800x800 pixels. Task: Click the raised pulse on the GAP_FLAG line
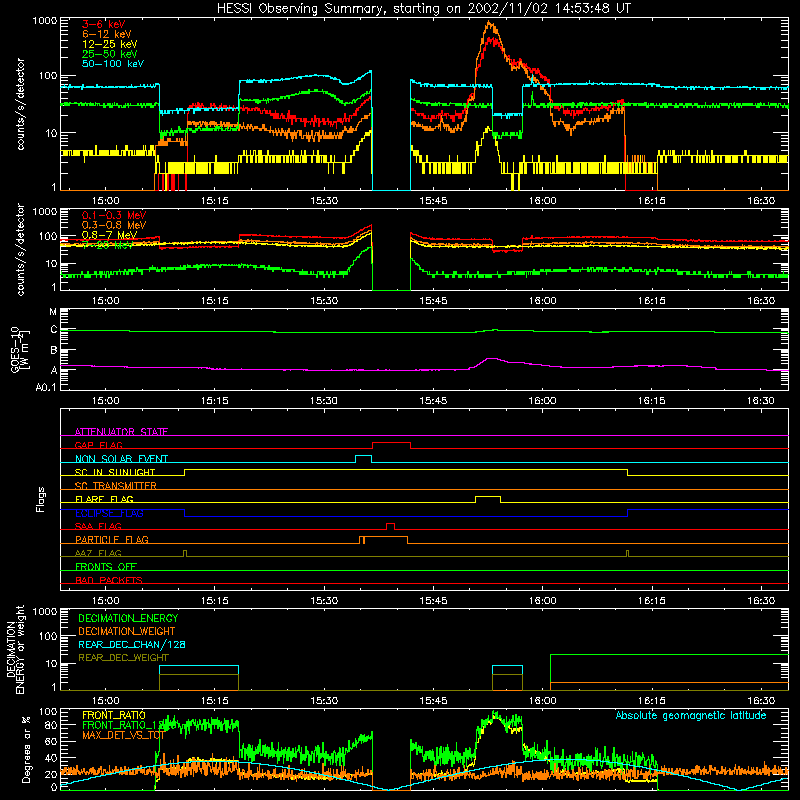pos(391,443)
